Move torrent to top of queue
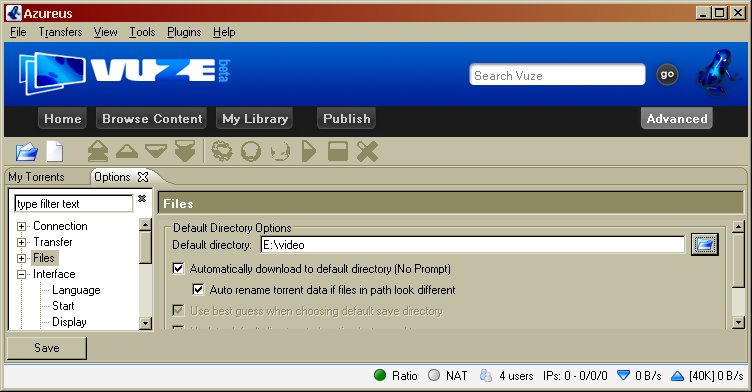 pos(98,151)
